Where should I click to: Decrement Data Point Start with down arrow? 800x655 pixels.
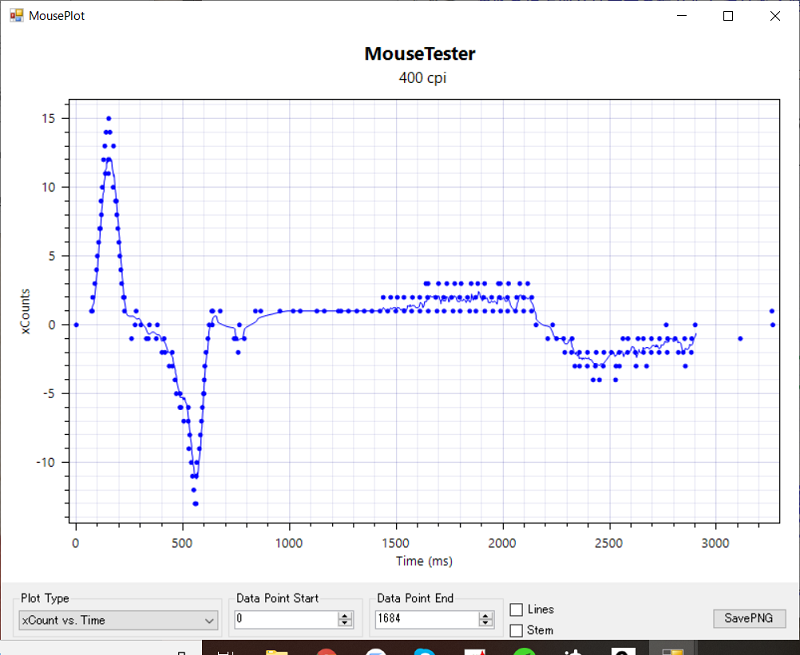[345, 623]
